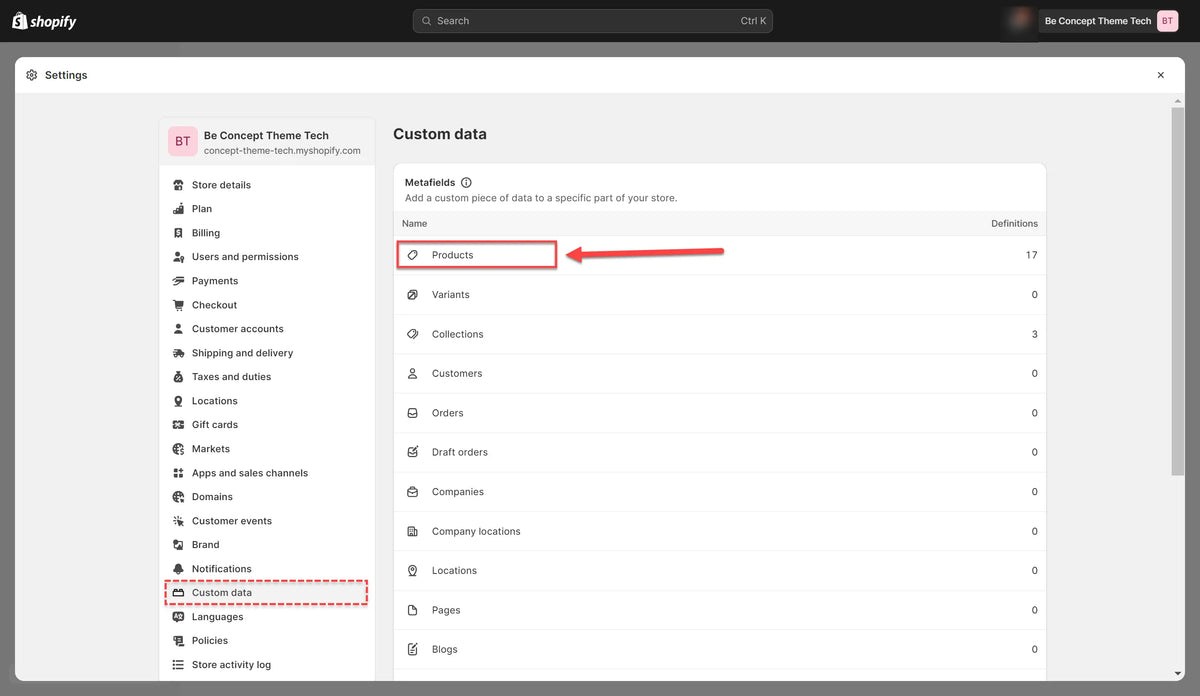
Task: Open Variants metafield definitions
Action: click(x=720, y=295)
